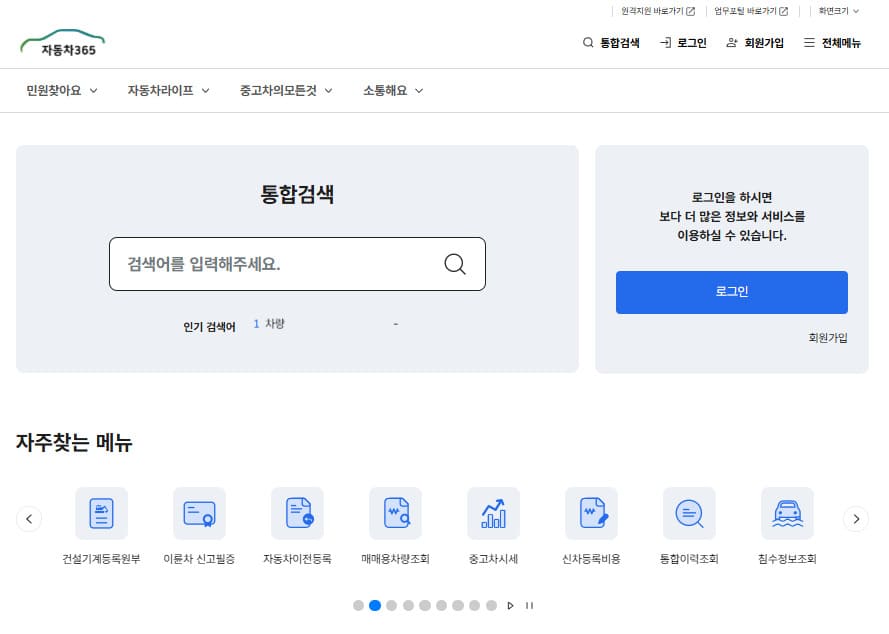Screen dimensions: 889x634
Task: Select last carousel page dot
Action: tap(492, 606)
